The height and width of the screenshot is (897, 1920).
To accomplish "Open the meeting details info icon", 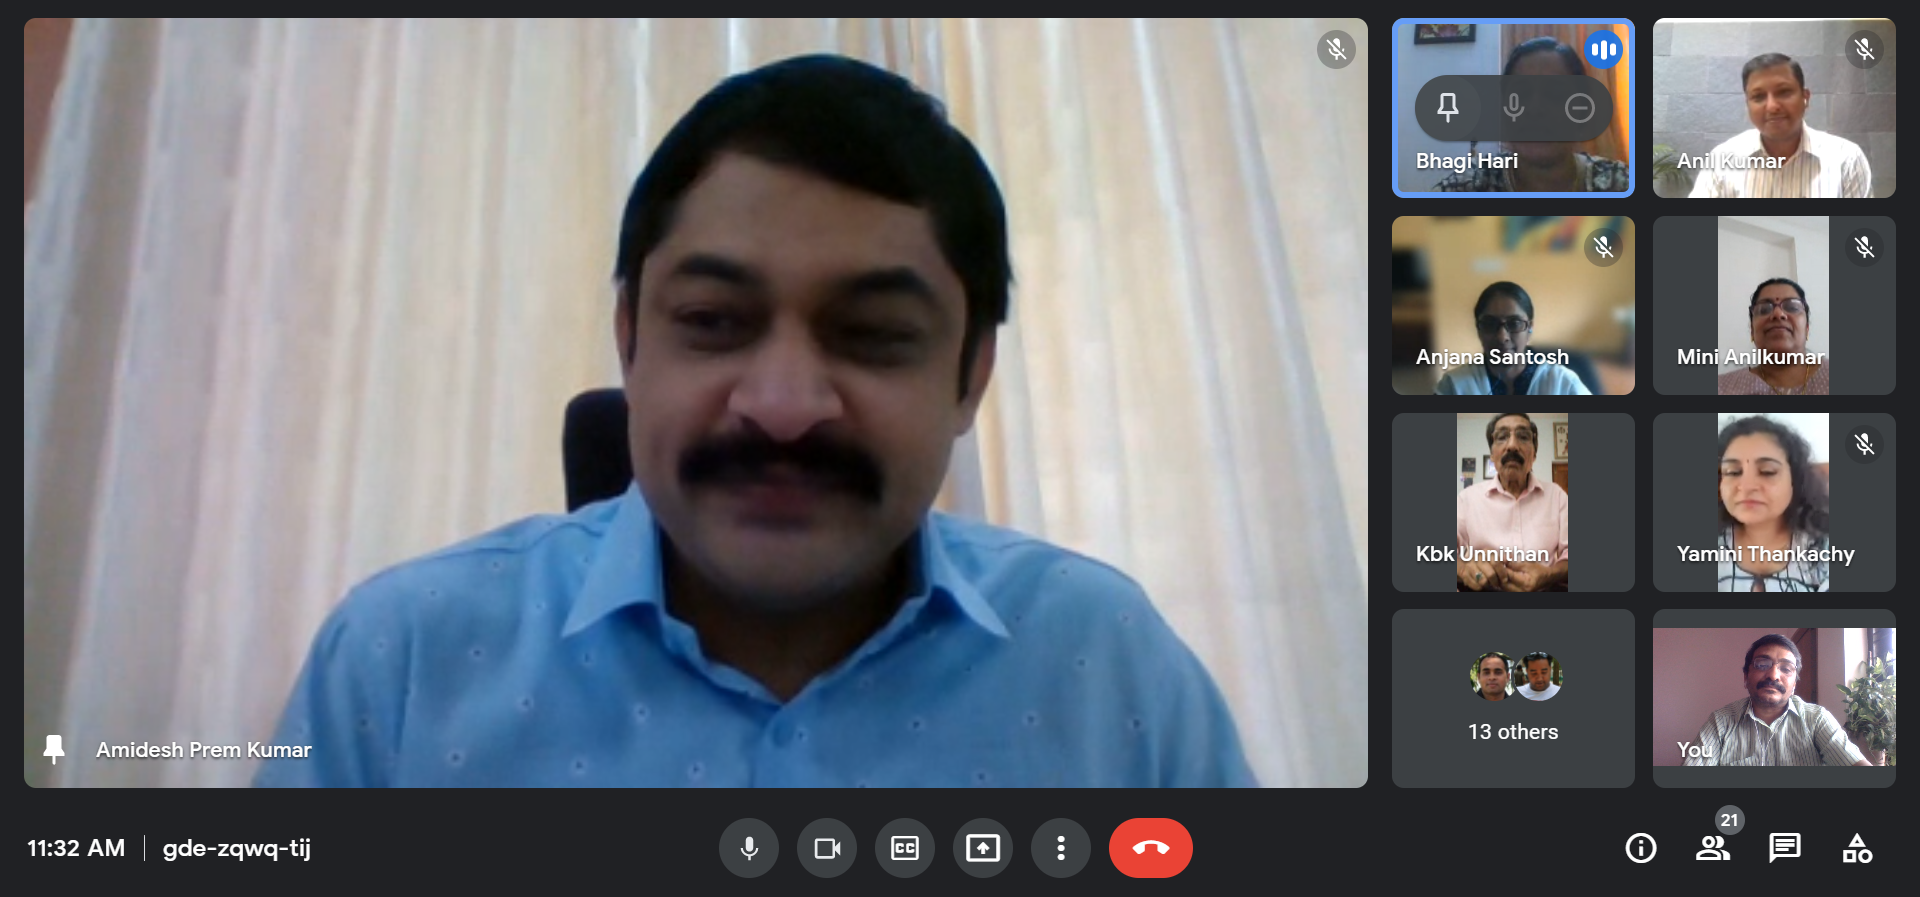I will [1641, 848].
